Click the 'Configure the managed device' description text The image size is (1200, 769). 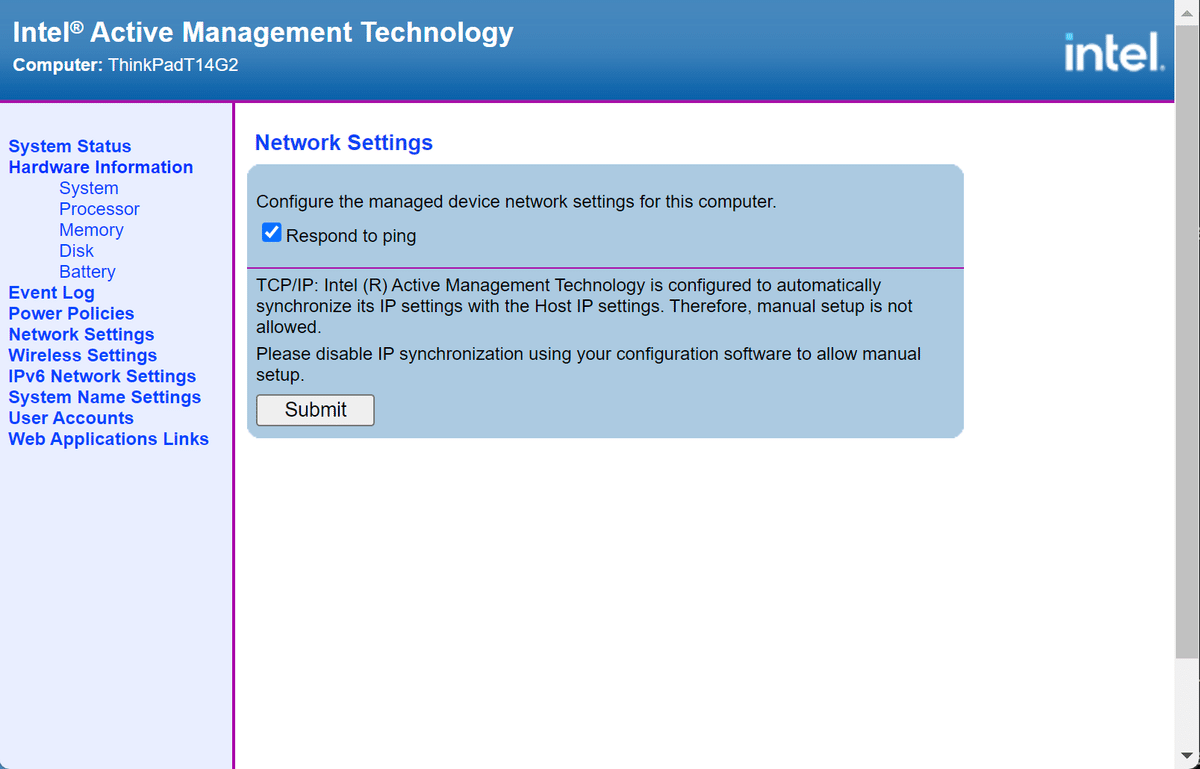tap(516, 202)
